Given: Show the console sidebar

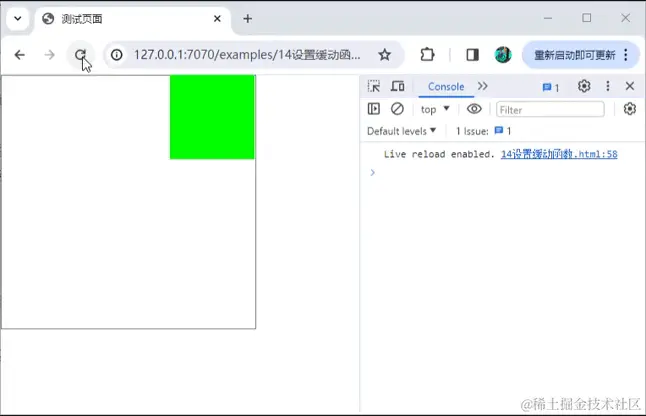Looking at the screenshot, I should pyautogui.click(x=374, y=109).
